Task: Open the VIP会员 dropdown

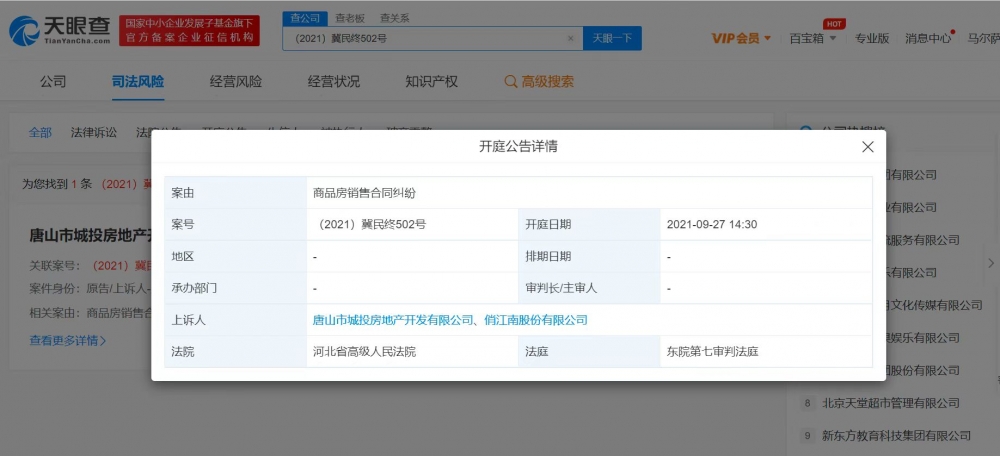Action: (x=741, y=38)
